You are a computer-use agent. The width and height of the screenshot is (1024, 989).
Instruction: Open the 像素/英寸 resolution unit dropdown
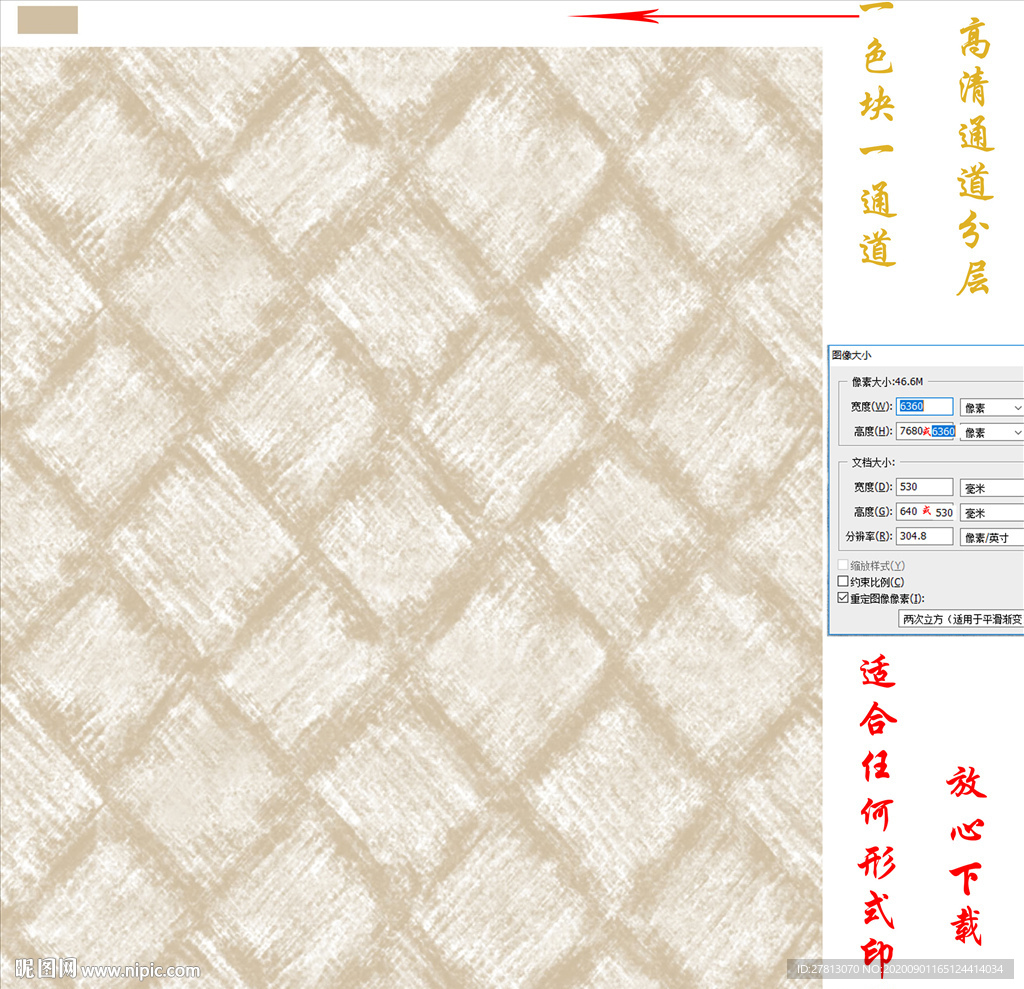(991, 538)
